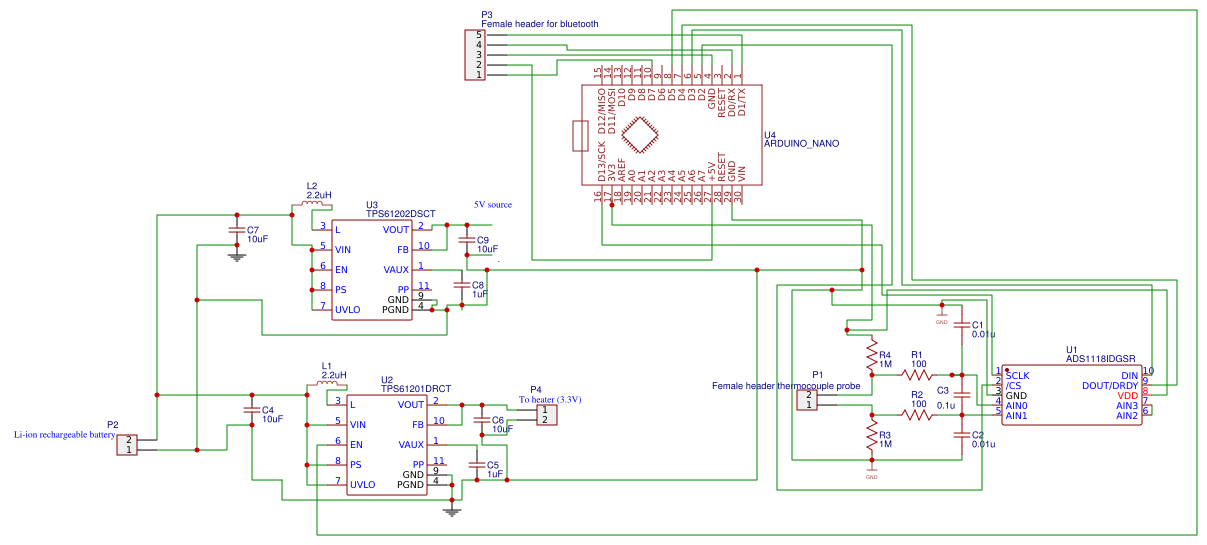Select the R1 100 ohm resistor

917,375
